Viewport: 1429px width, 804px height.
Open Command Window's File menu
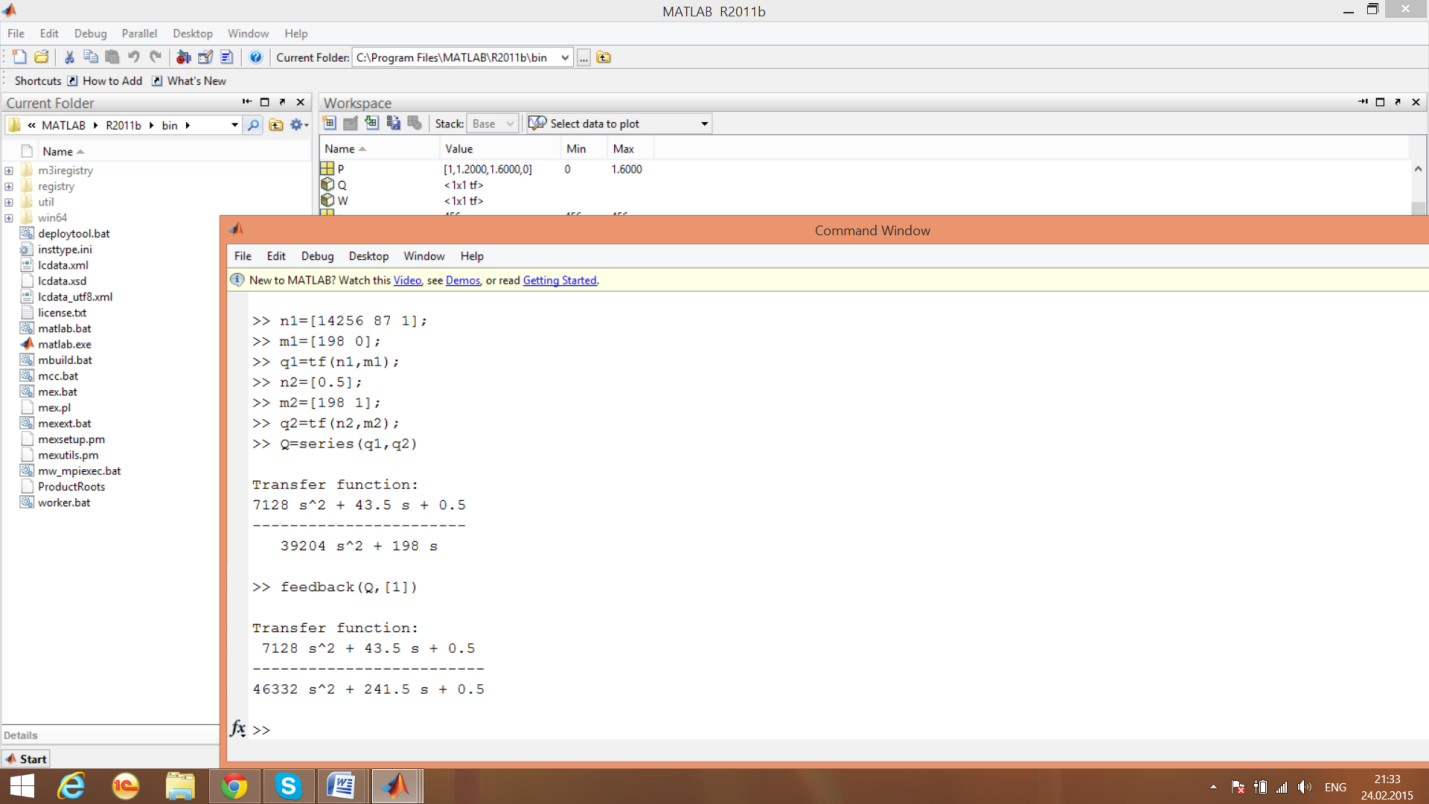point(243,256)
